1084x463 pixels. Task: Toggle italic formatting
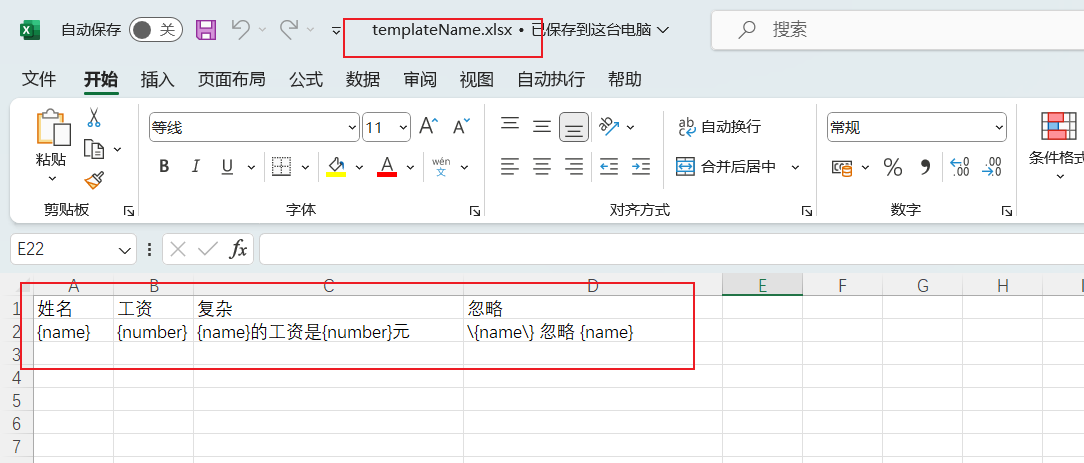tap(195, 167)
